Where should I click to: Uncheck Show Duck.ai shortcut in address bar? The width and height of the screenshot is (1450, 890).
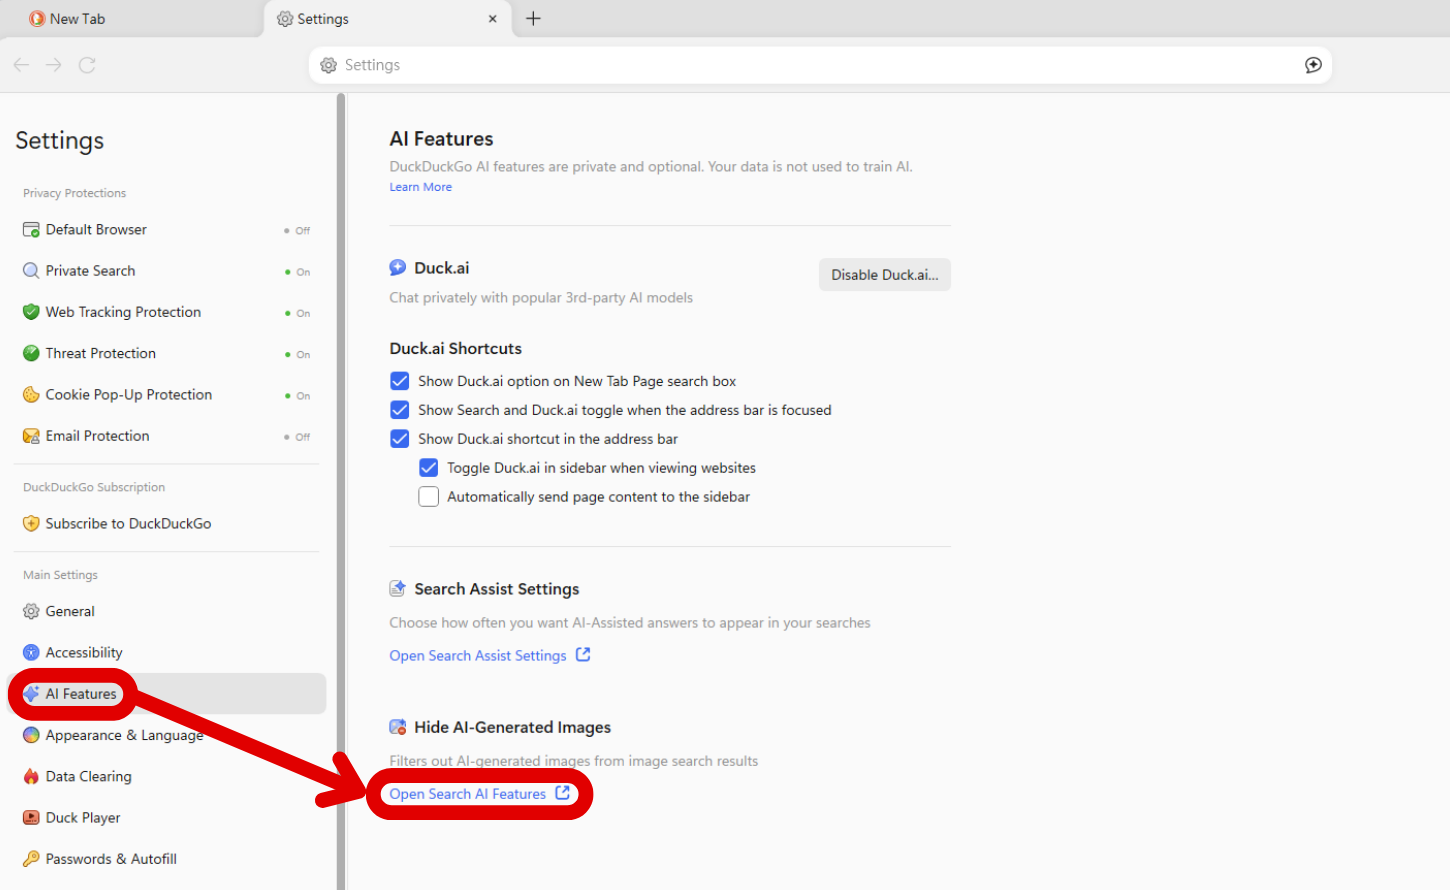click(x=400, y=439)
